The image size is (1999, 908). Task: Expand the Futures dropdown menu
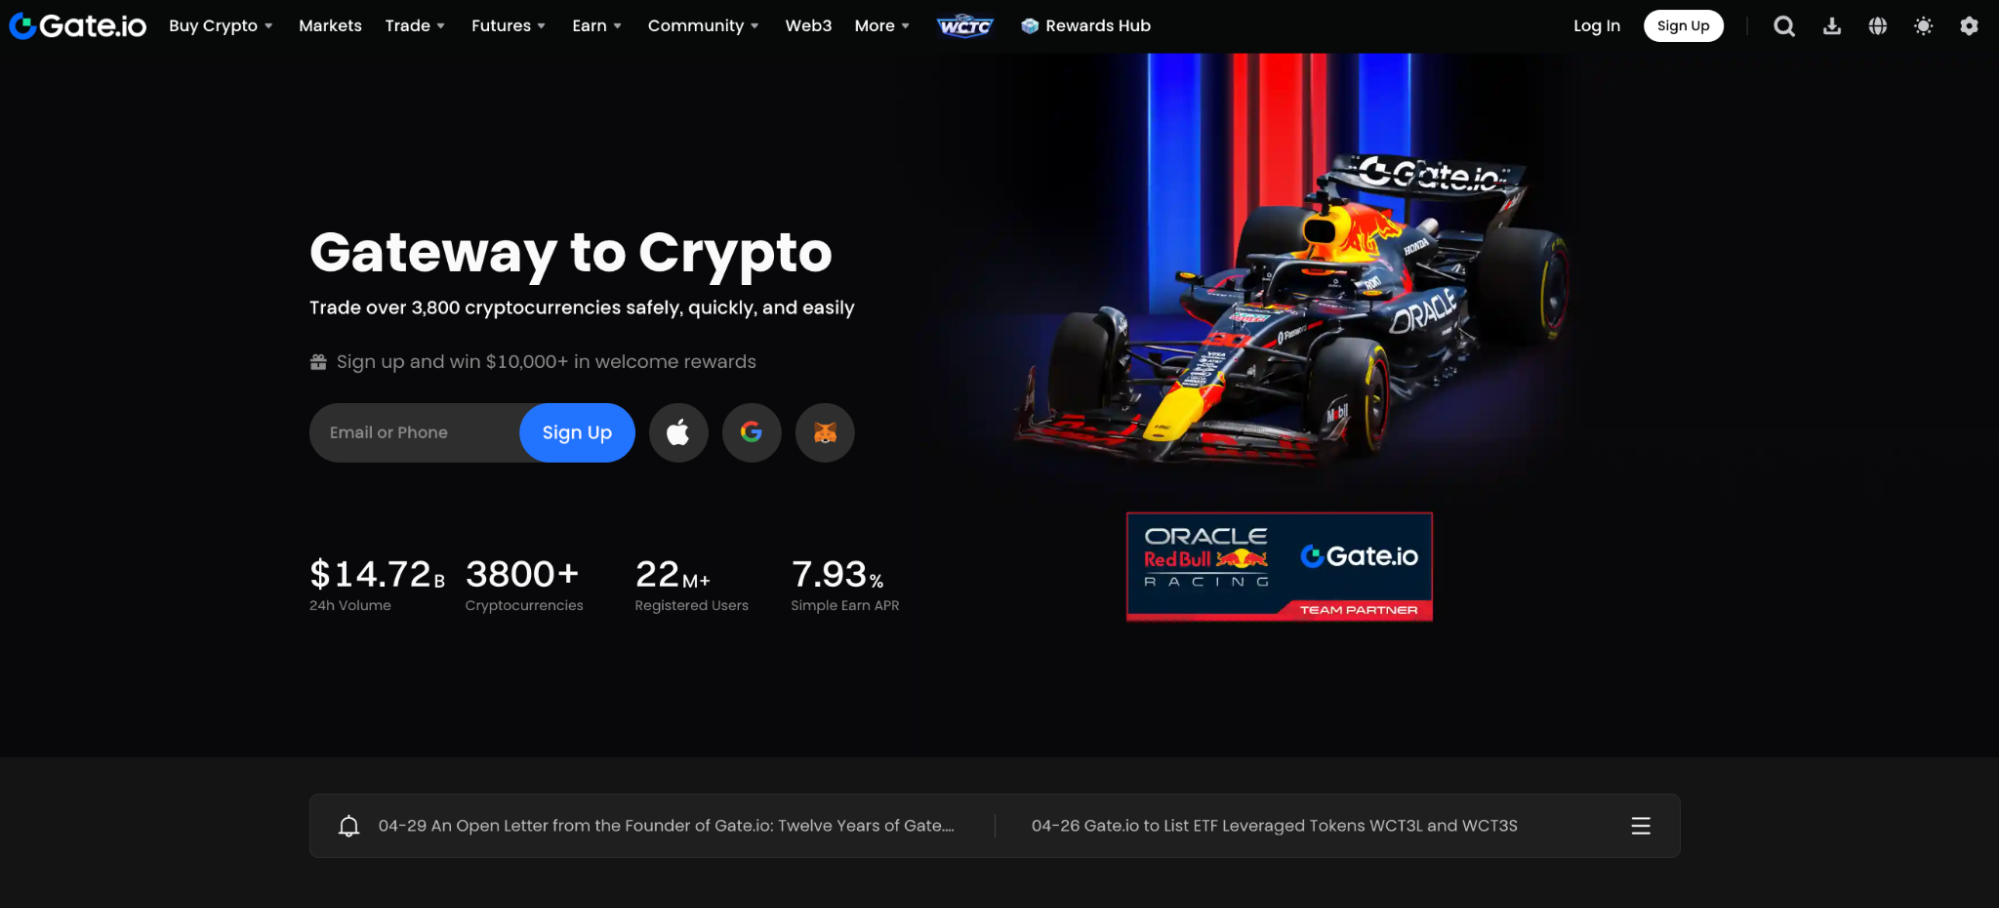point(508,26)
